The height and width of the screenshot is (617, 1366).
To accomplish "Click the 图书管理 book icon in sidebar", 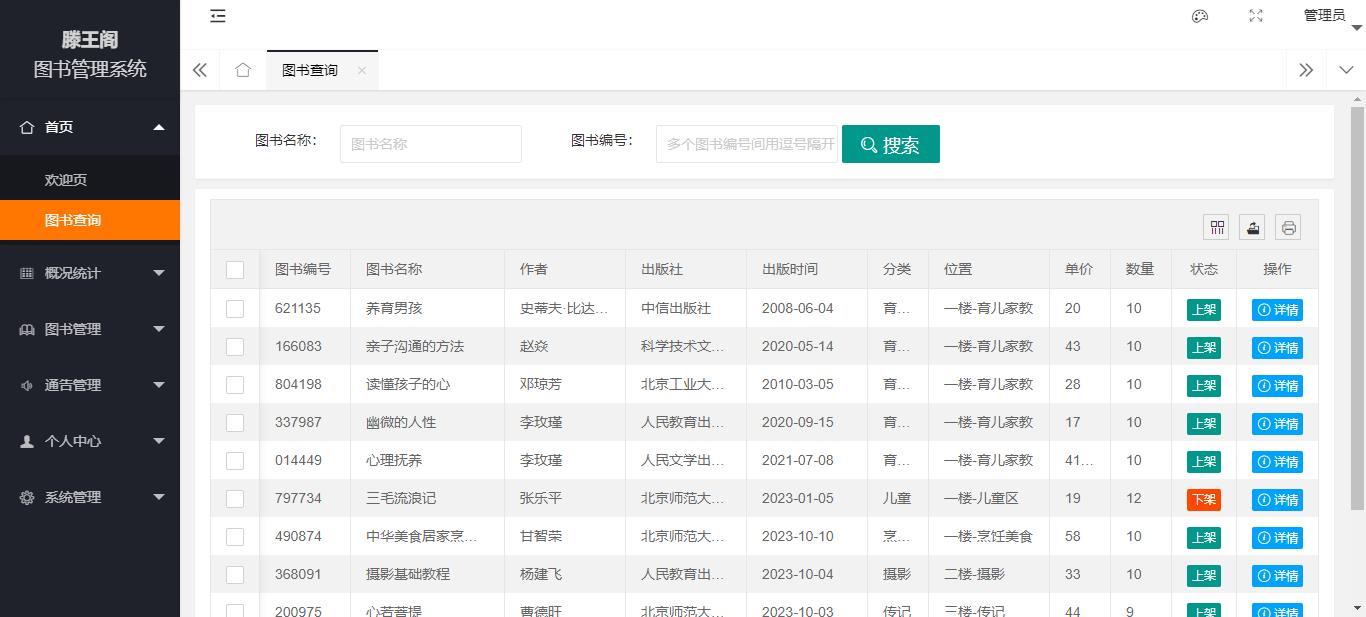I will [x=27, y=329].
